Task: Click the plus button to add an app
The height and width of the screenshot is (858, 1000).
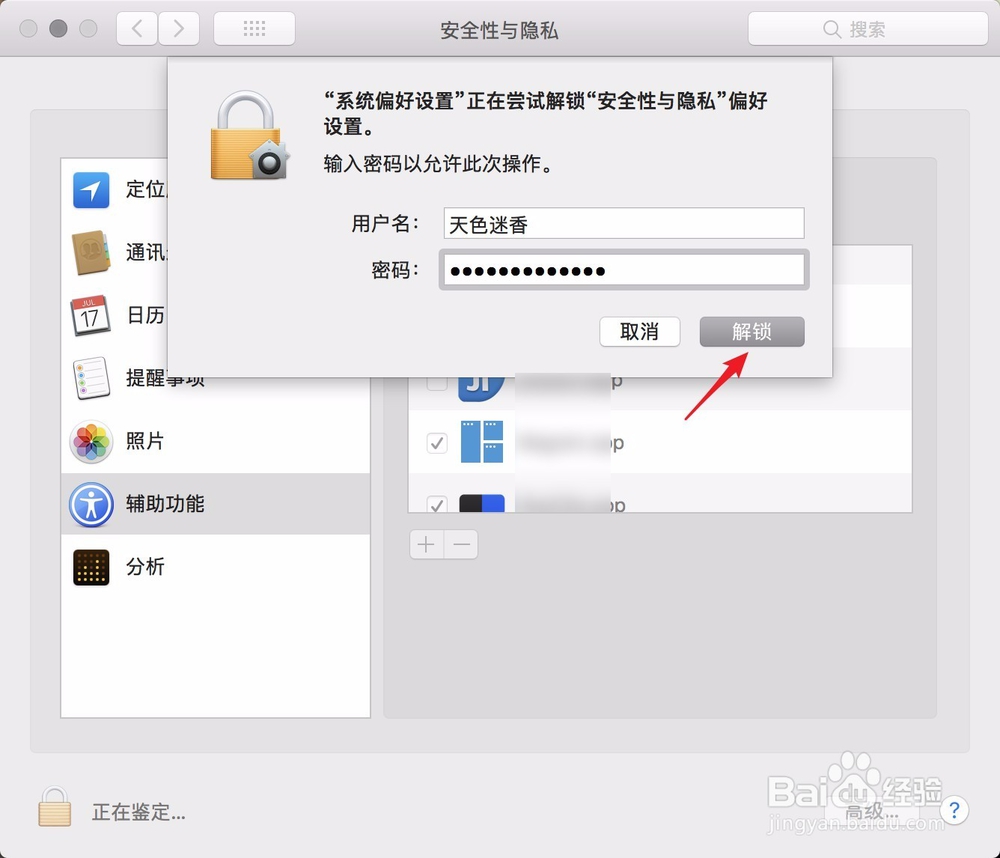Action: pyautogui.click(x=426, y=544)
